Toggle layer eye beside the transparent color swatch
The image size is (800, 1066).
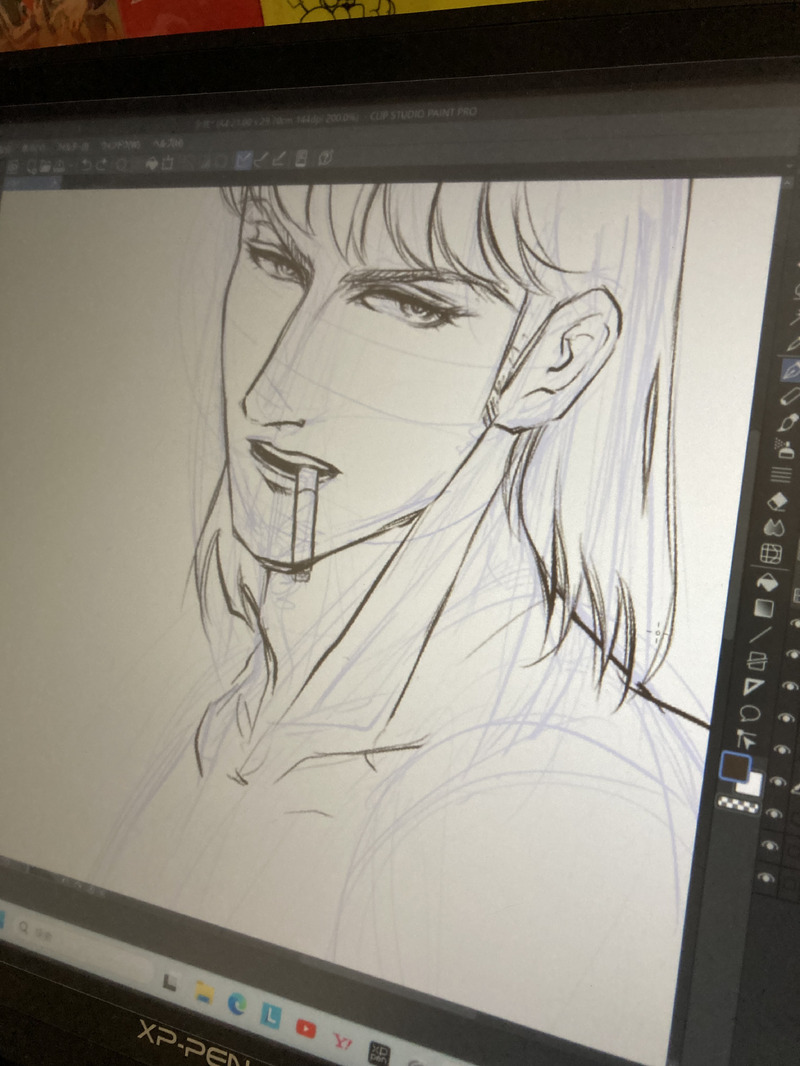pos(773,813)
